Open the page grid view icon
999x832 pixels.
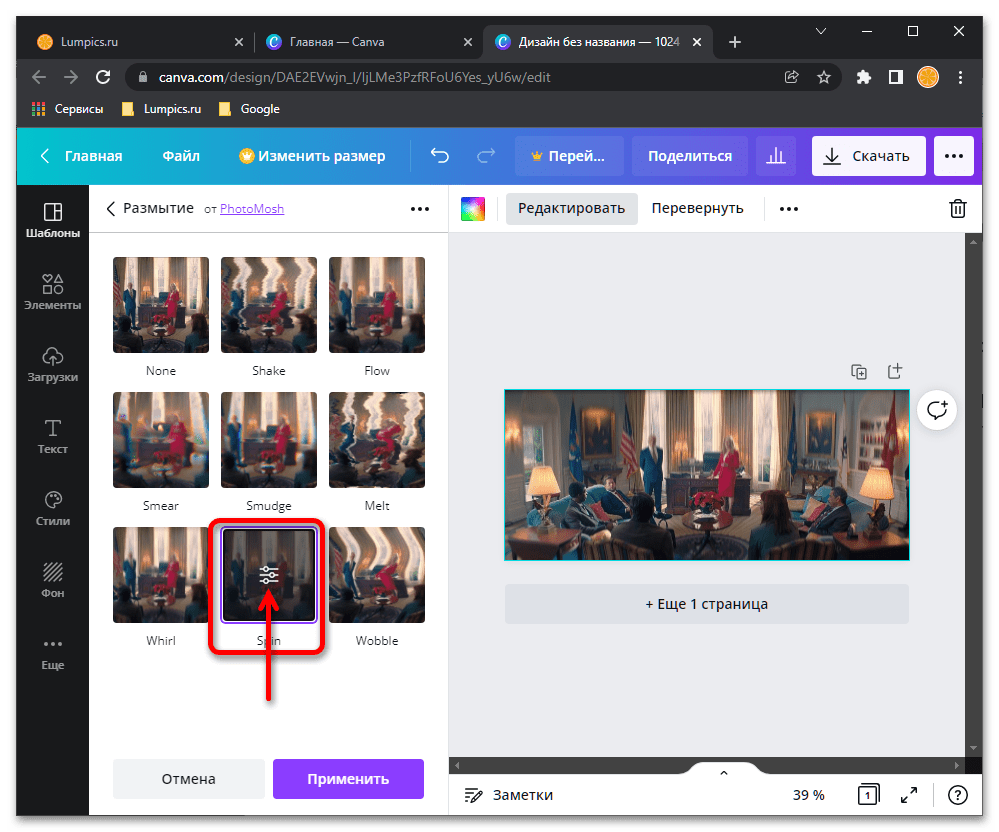click(868, 794)
